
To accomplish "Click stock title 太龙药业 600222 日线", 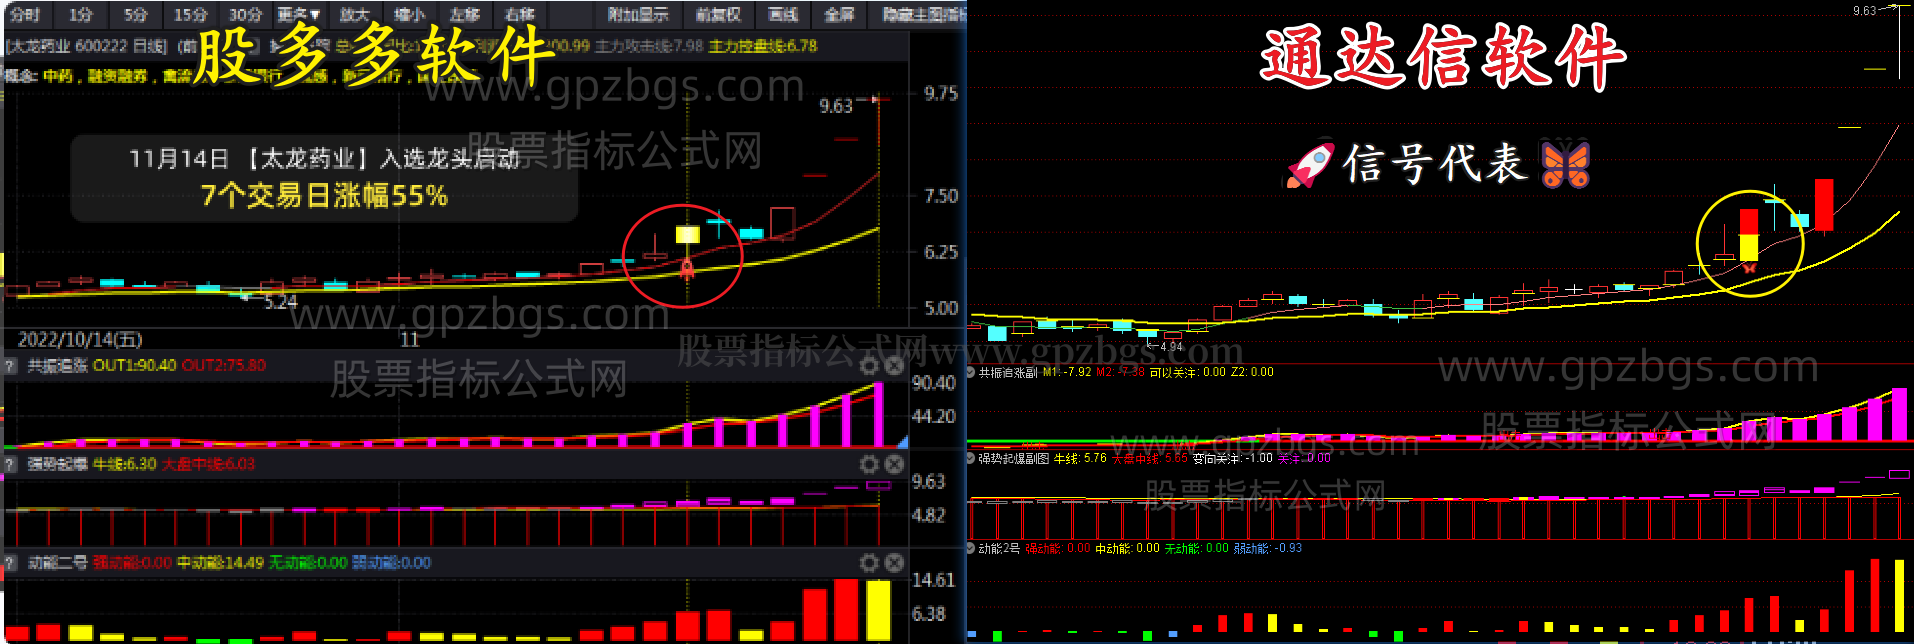I will pos(87,46).
